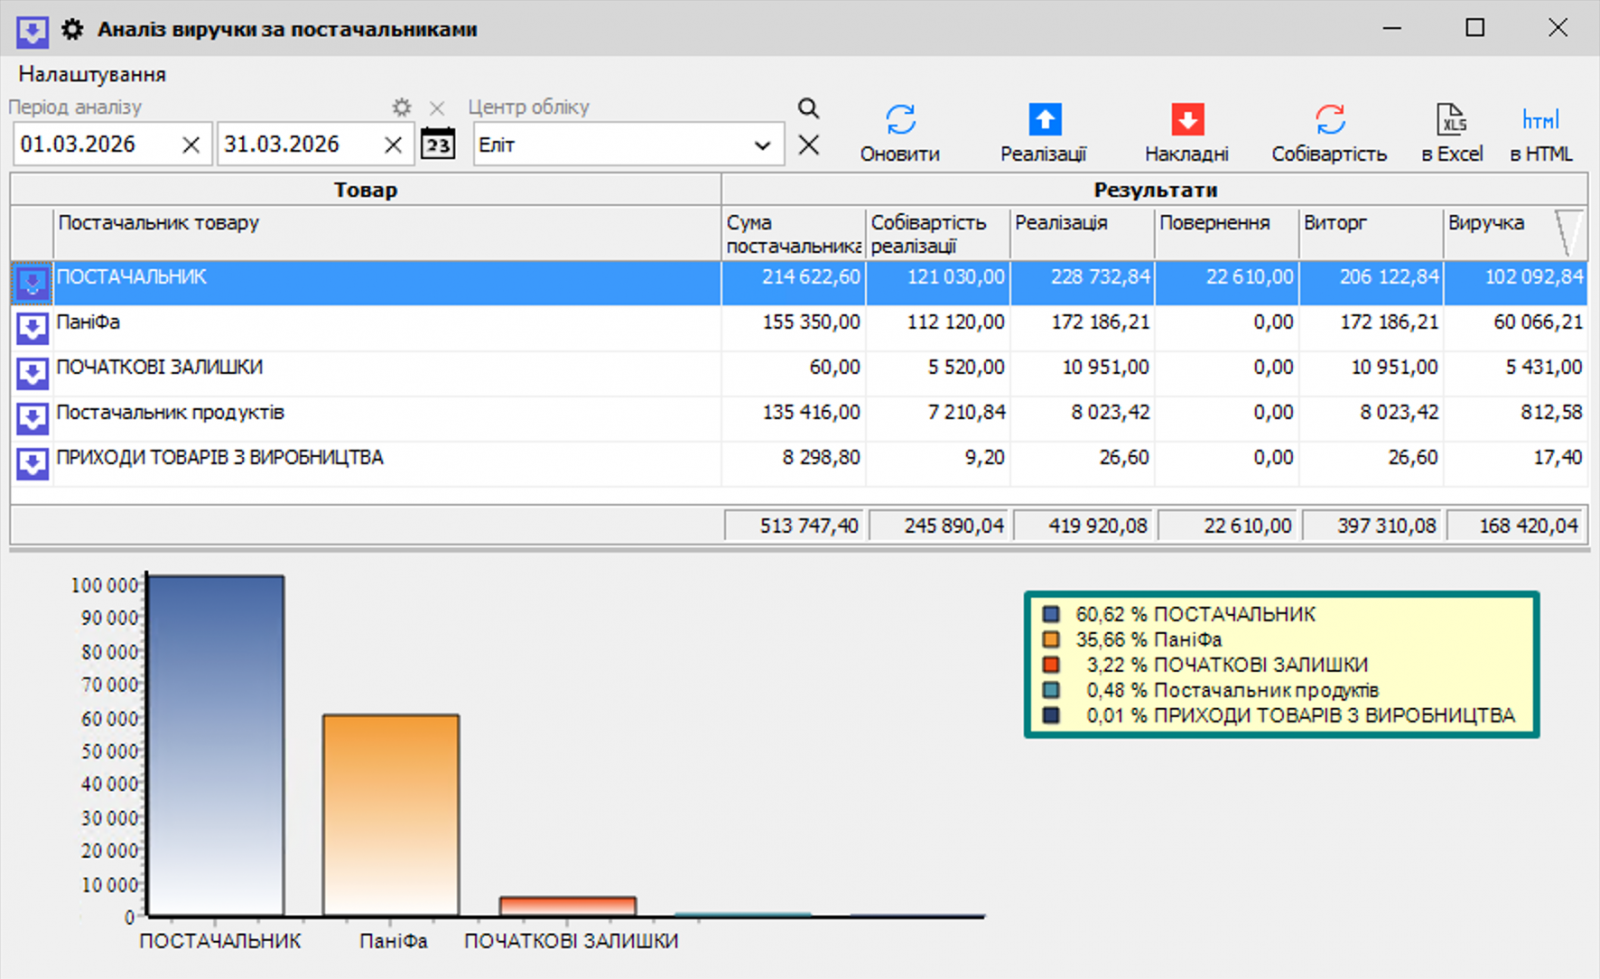This screenshot has height=979, width=1600.
Task: Open period settings gear icon
Action: [x=401, y=107]
